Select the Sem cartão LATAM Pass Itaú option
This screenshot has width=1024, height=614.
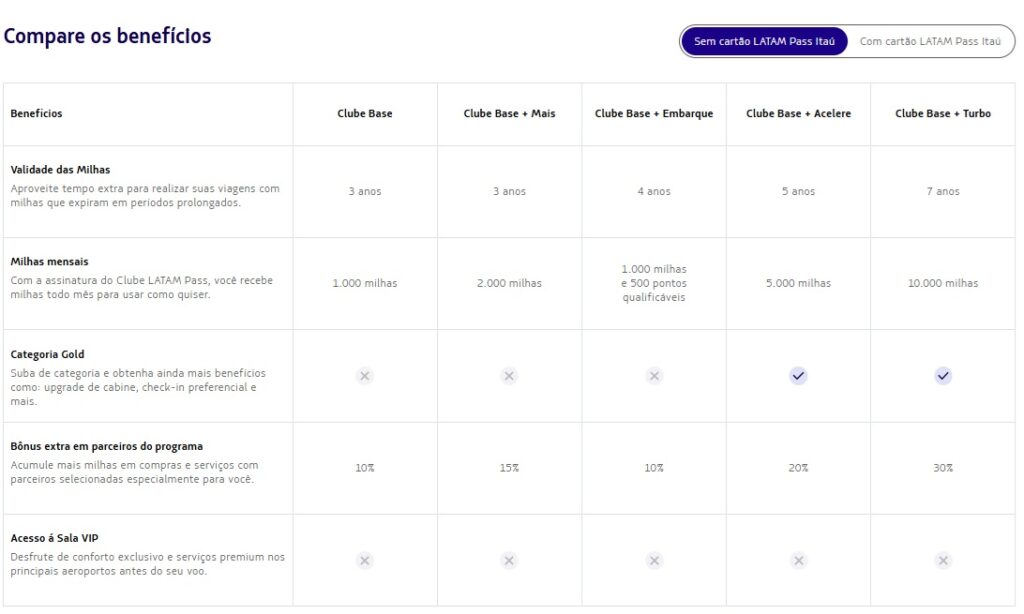[x=764, y=42]
